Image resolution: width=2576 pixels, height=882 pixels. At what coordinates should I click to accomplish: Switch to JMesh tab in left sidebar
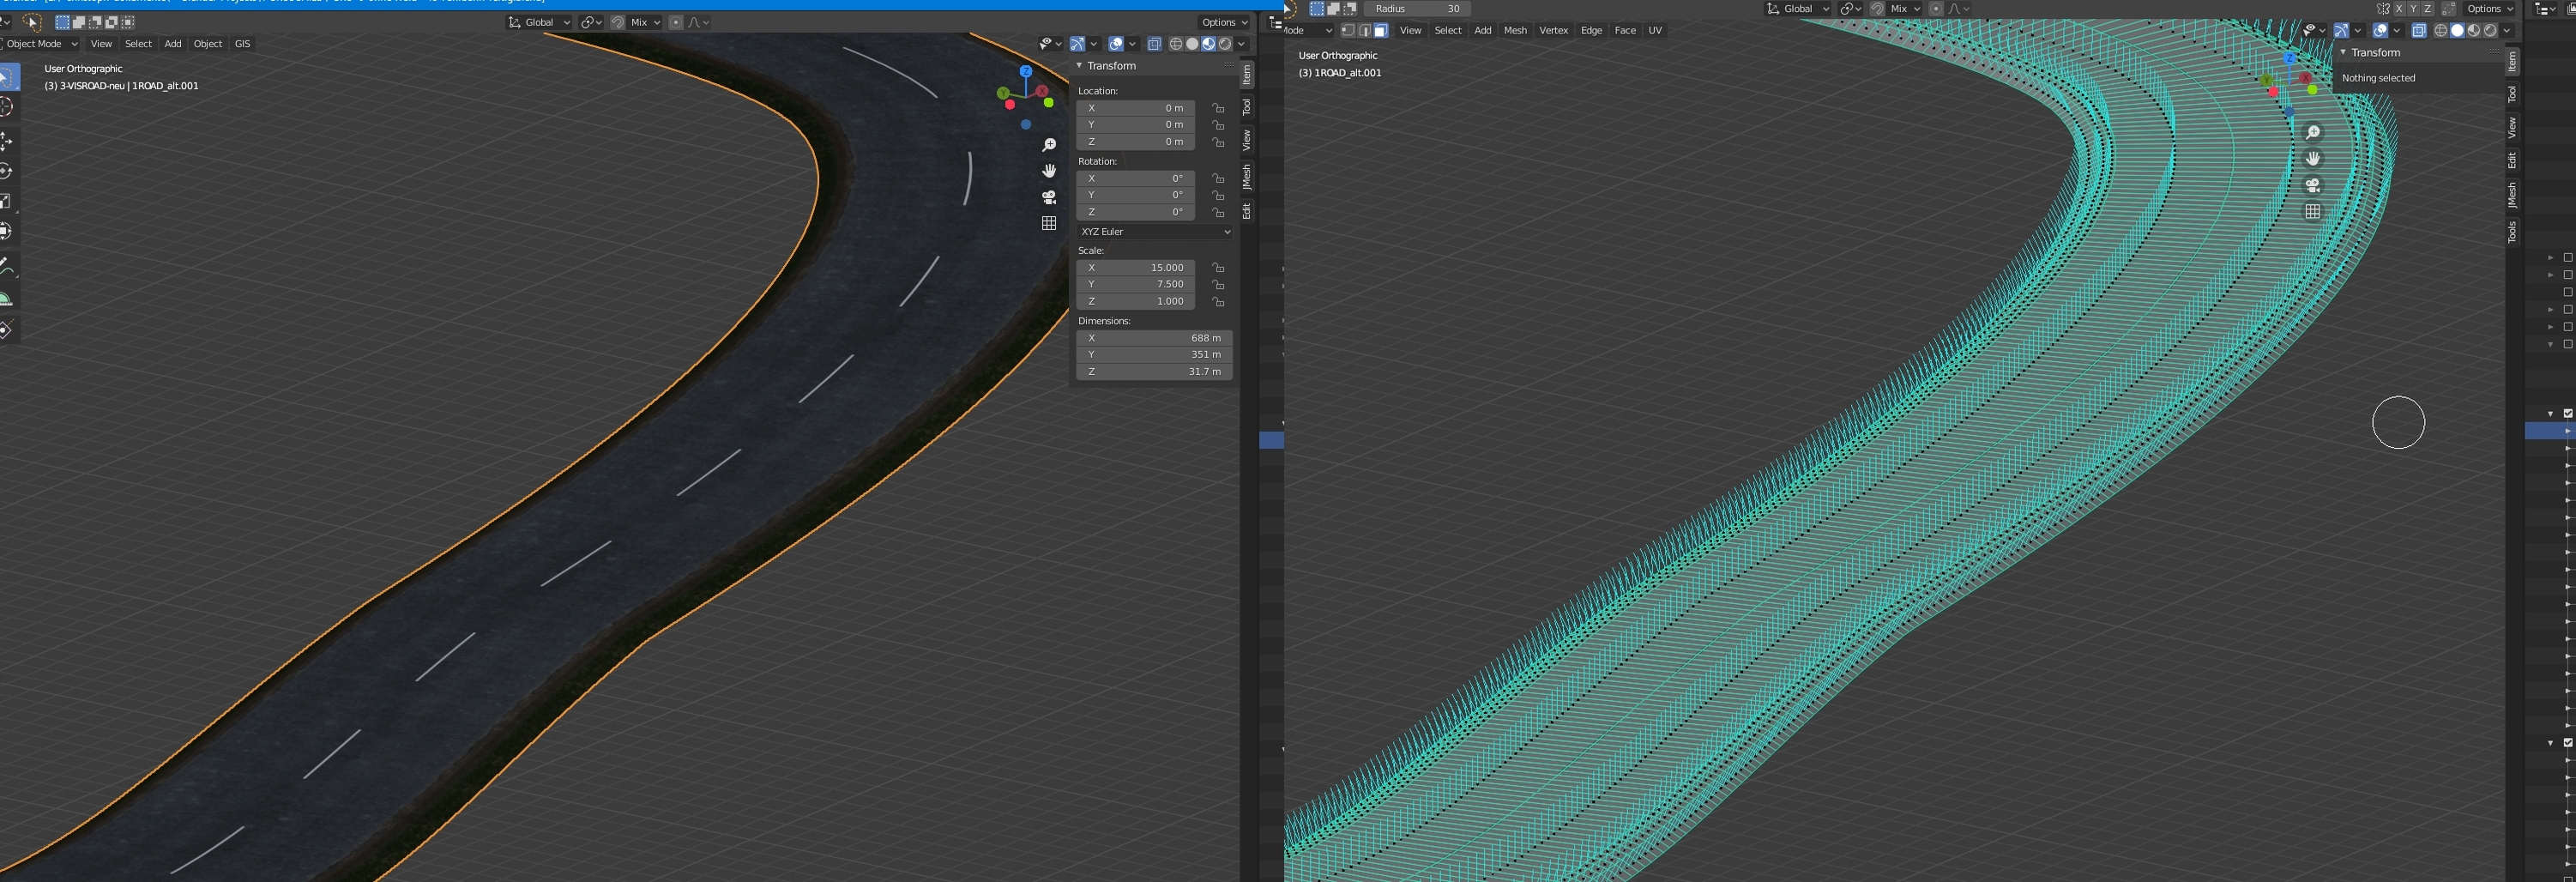[1247, 177]
